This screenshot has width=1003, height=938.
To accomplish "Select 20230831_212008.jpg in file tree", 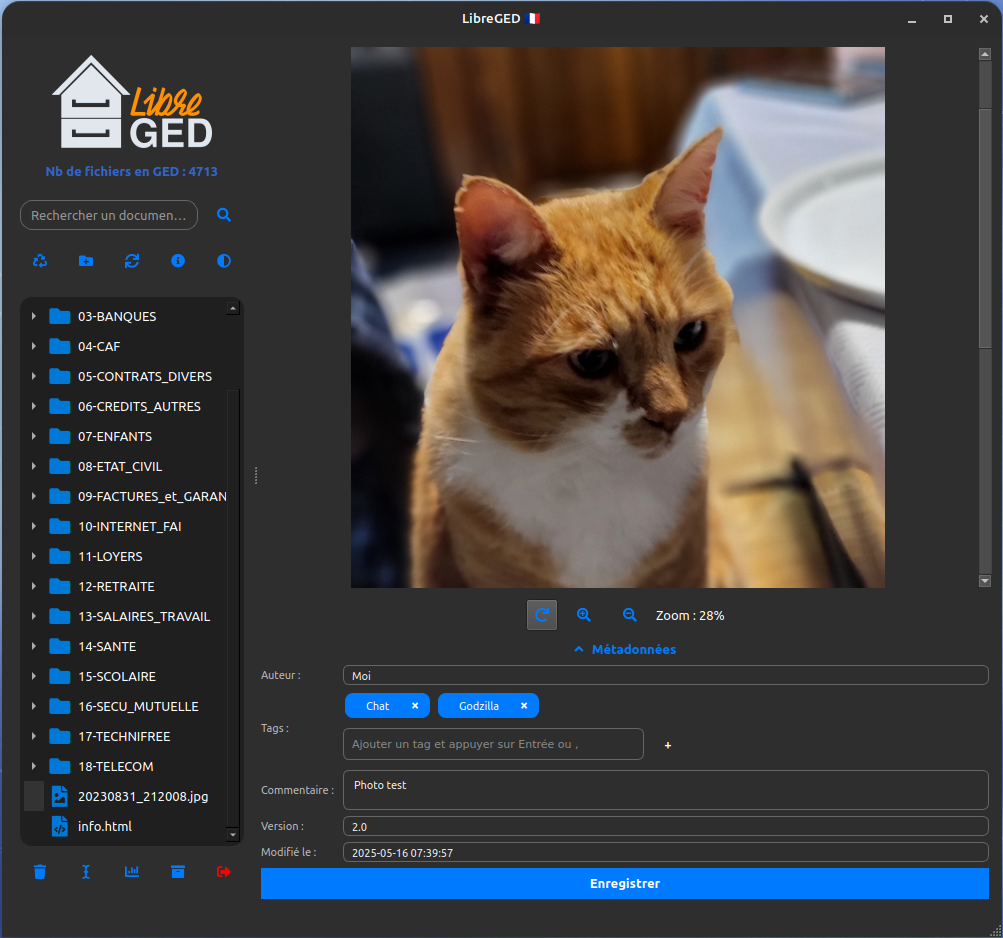I will tap(142, 797).
